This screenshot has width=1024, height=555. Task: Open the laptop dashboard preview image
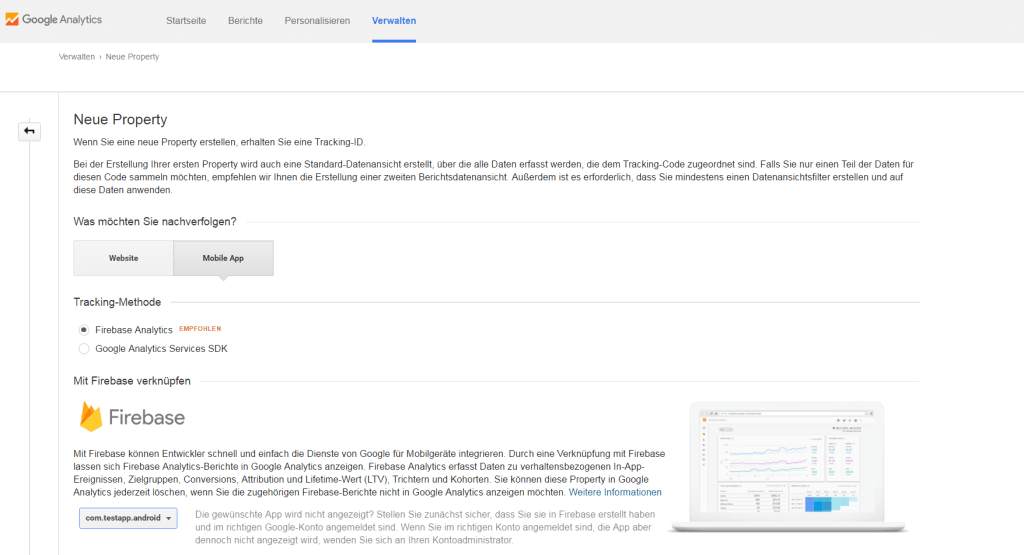789,465
